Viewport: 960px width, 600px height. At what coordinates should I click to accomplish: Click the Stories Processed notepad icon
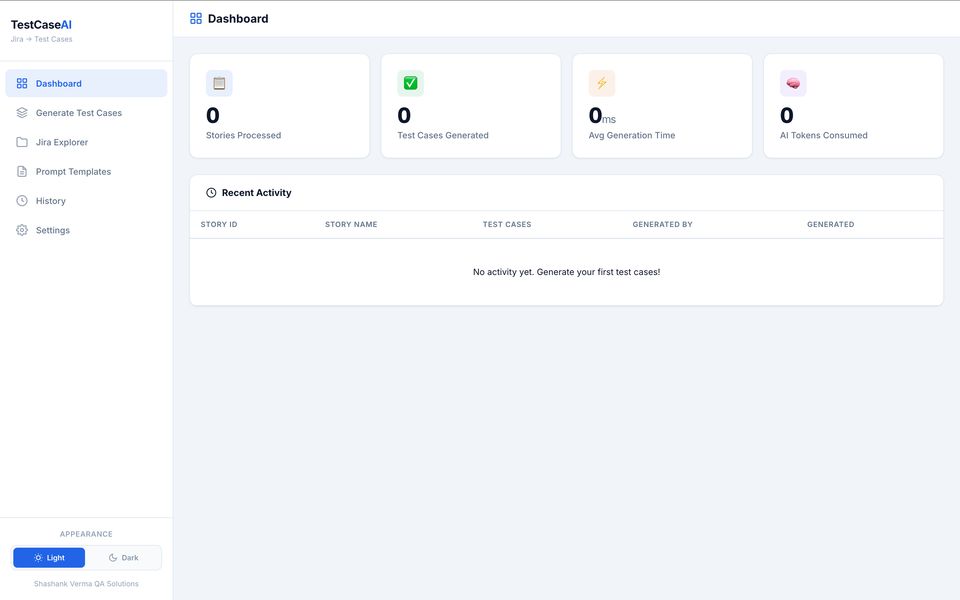[219, 83]
